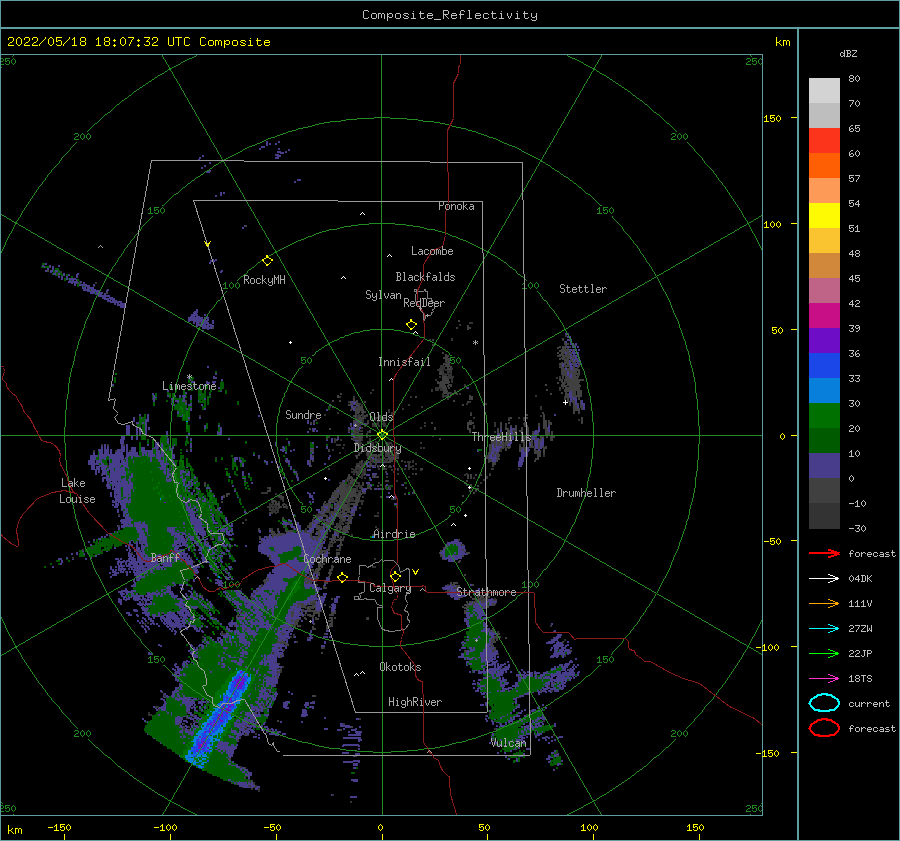
Task: Click the Vulcan town label
Action: coord(508,743)
